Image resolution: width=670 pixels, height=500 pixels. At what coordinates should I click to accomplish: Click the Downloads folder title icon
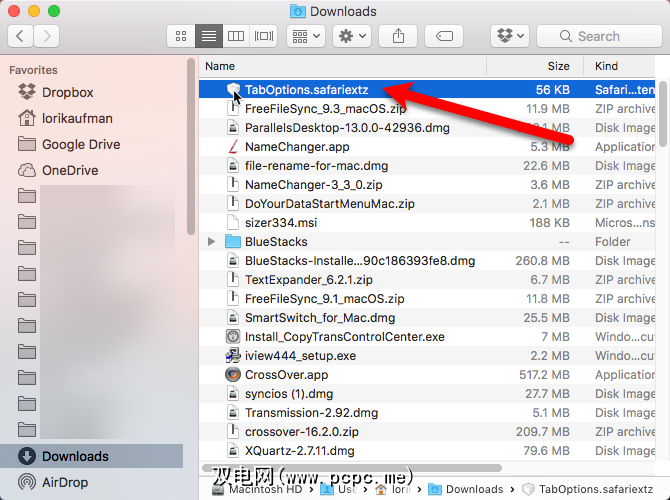point(298,11)
